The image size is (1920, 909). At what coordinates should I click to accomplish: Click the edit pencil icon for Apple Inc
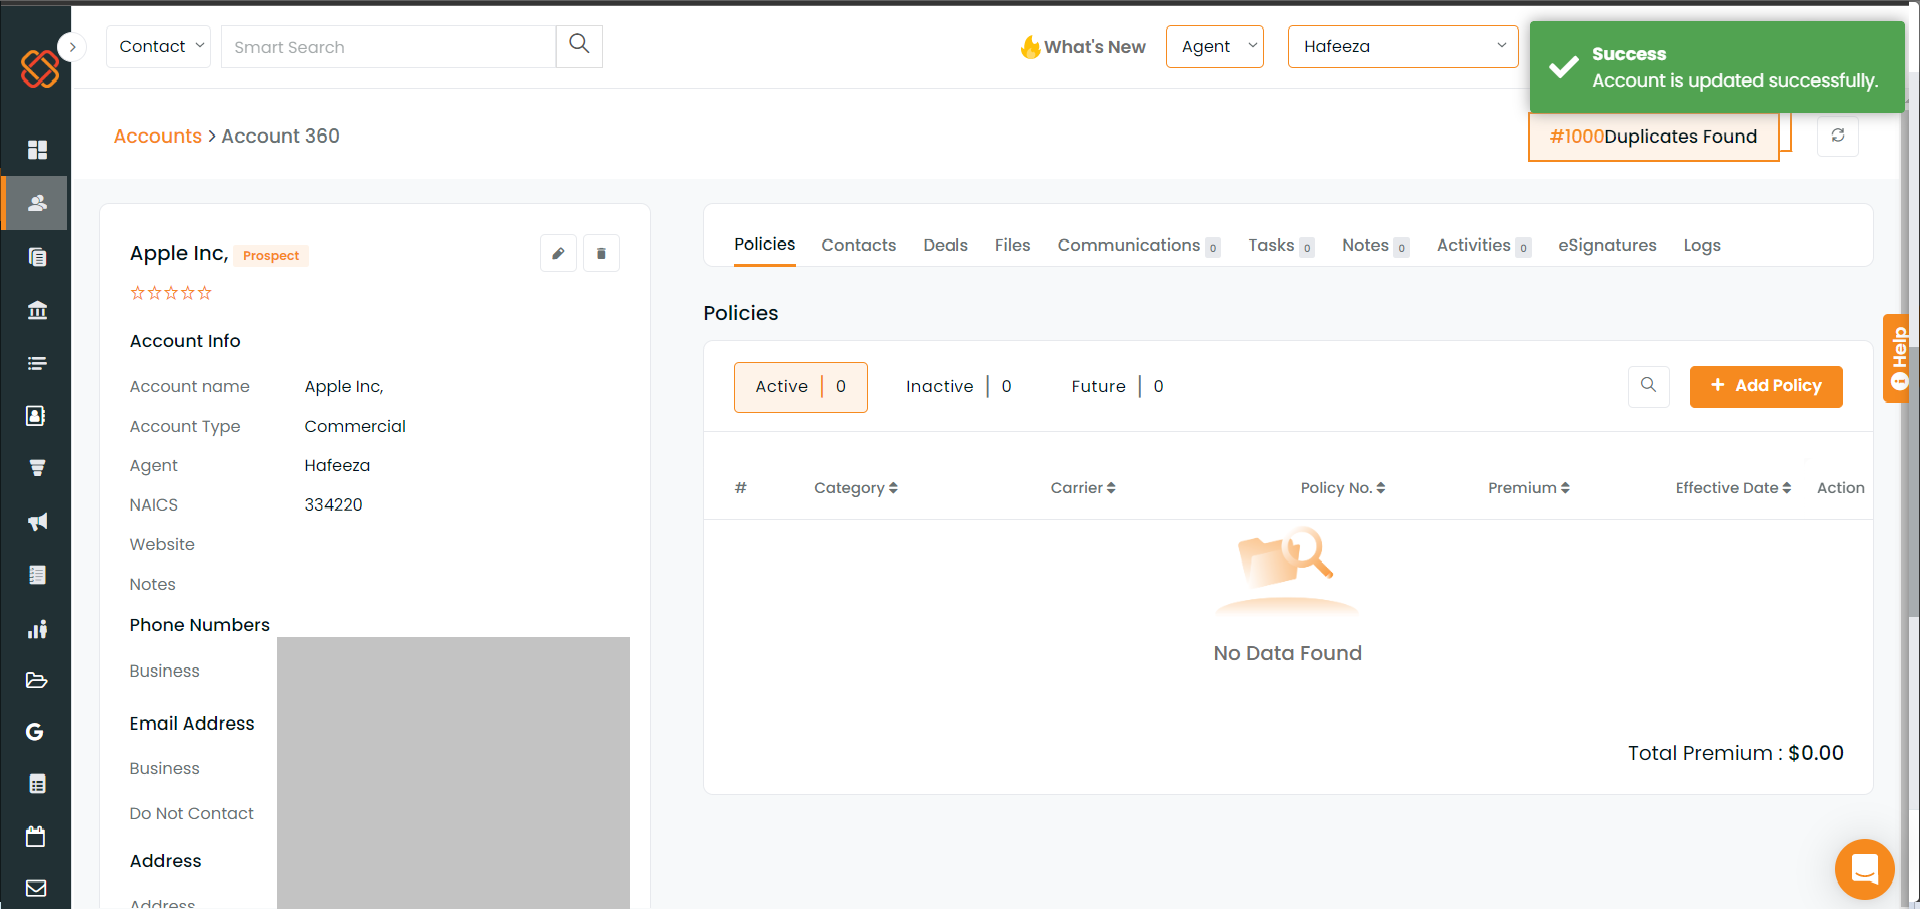[558, 254]
